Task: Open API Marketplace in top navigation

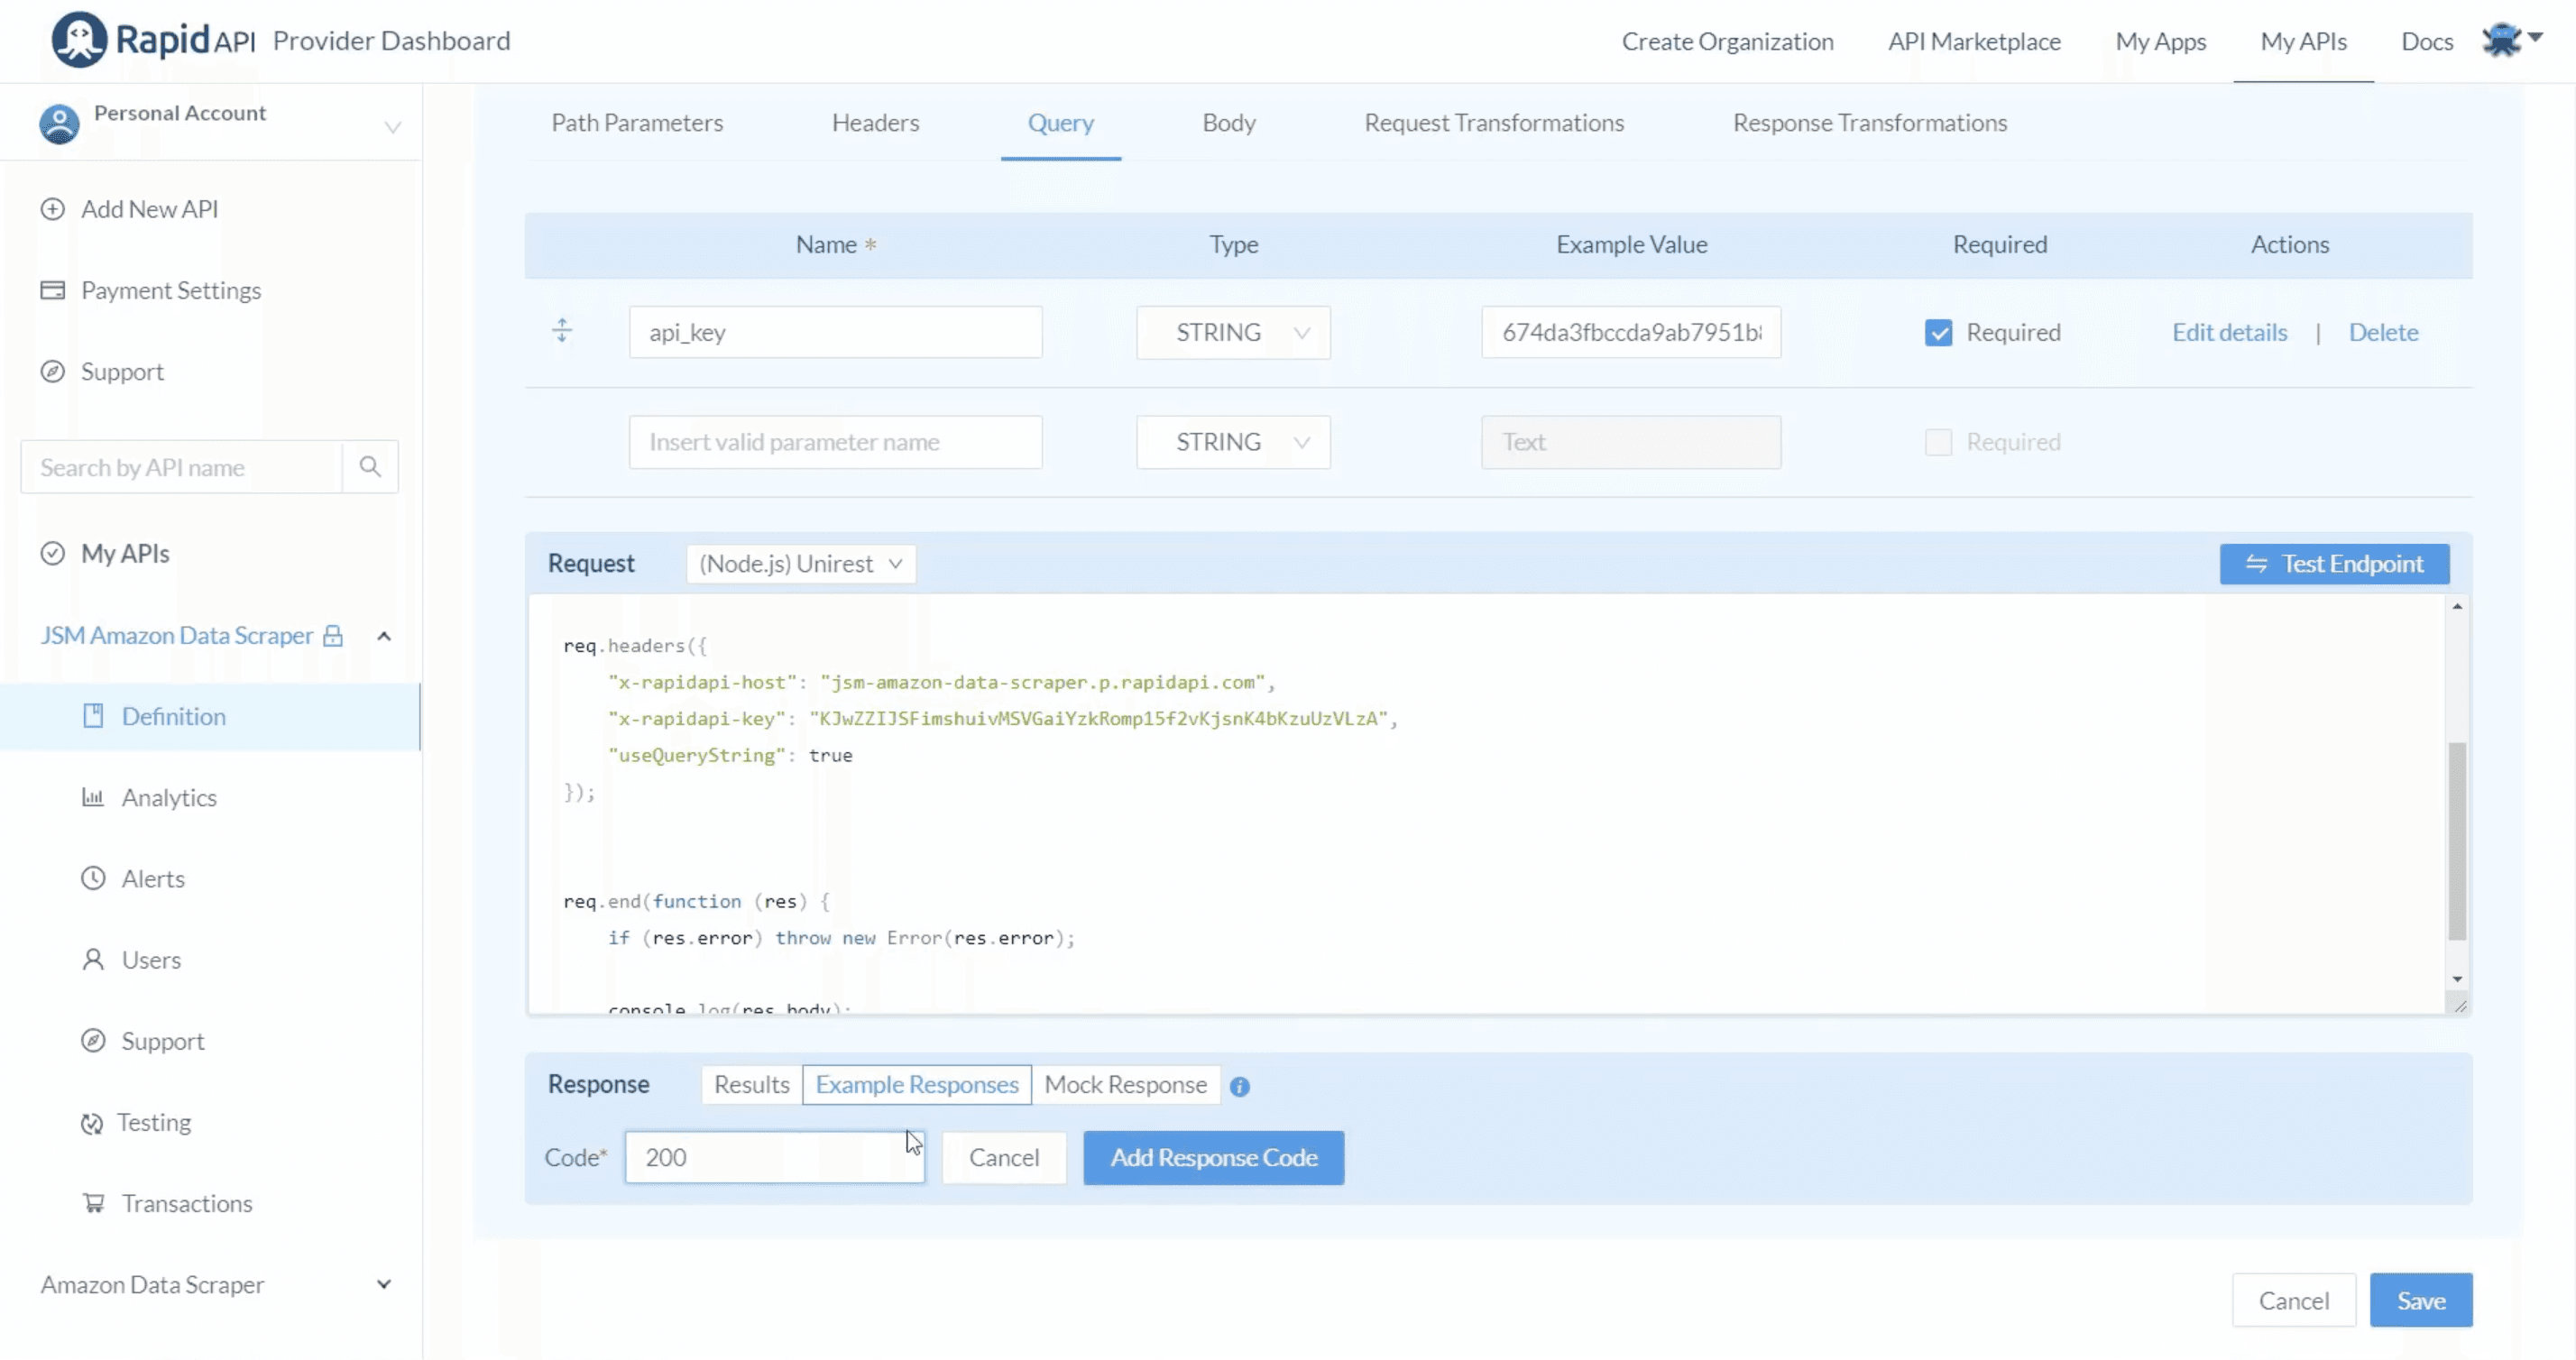Action: pos(1974,41)
